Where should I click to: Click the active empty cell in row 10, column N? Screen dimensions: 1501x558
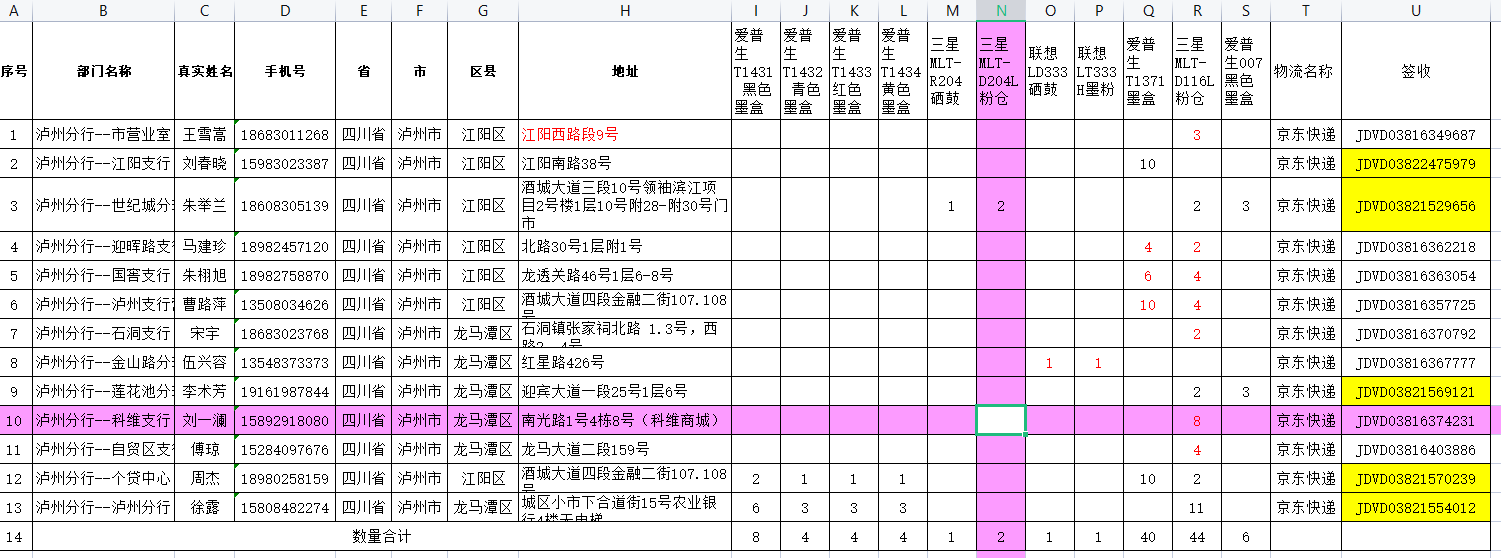point(1000,420)
